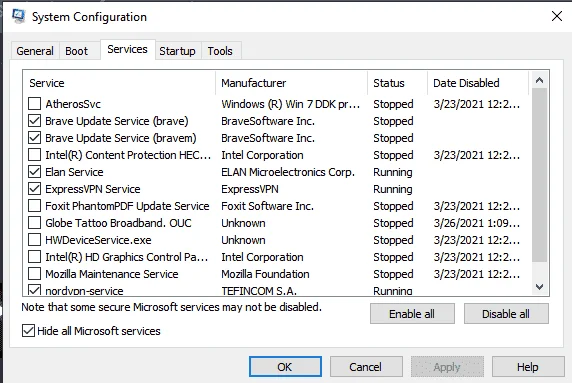Toggle Hide all Microsoft services checkbox
The width and height of the screenshot is (572, 383).
(28, 330)
